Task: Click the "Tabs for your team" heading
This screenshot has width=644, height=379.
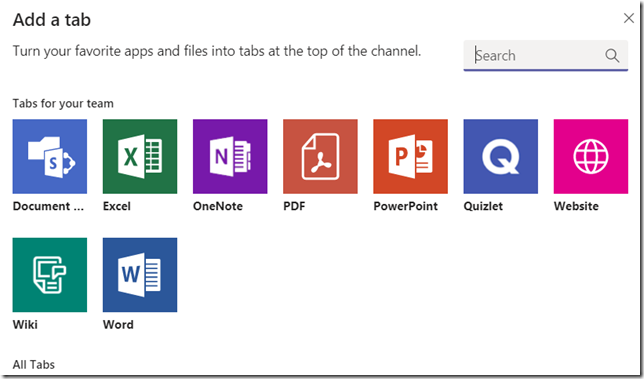Action: click(63, 103)
